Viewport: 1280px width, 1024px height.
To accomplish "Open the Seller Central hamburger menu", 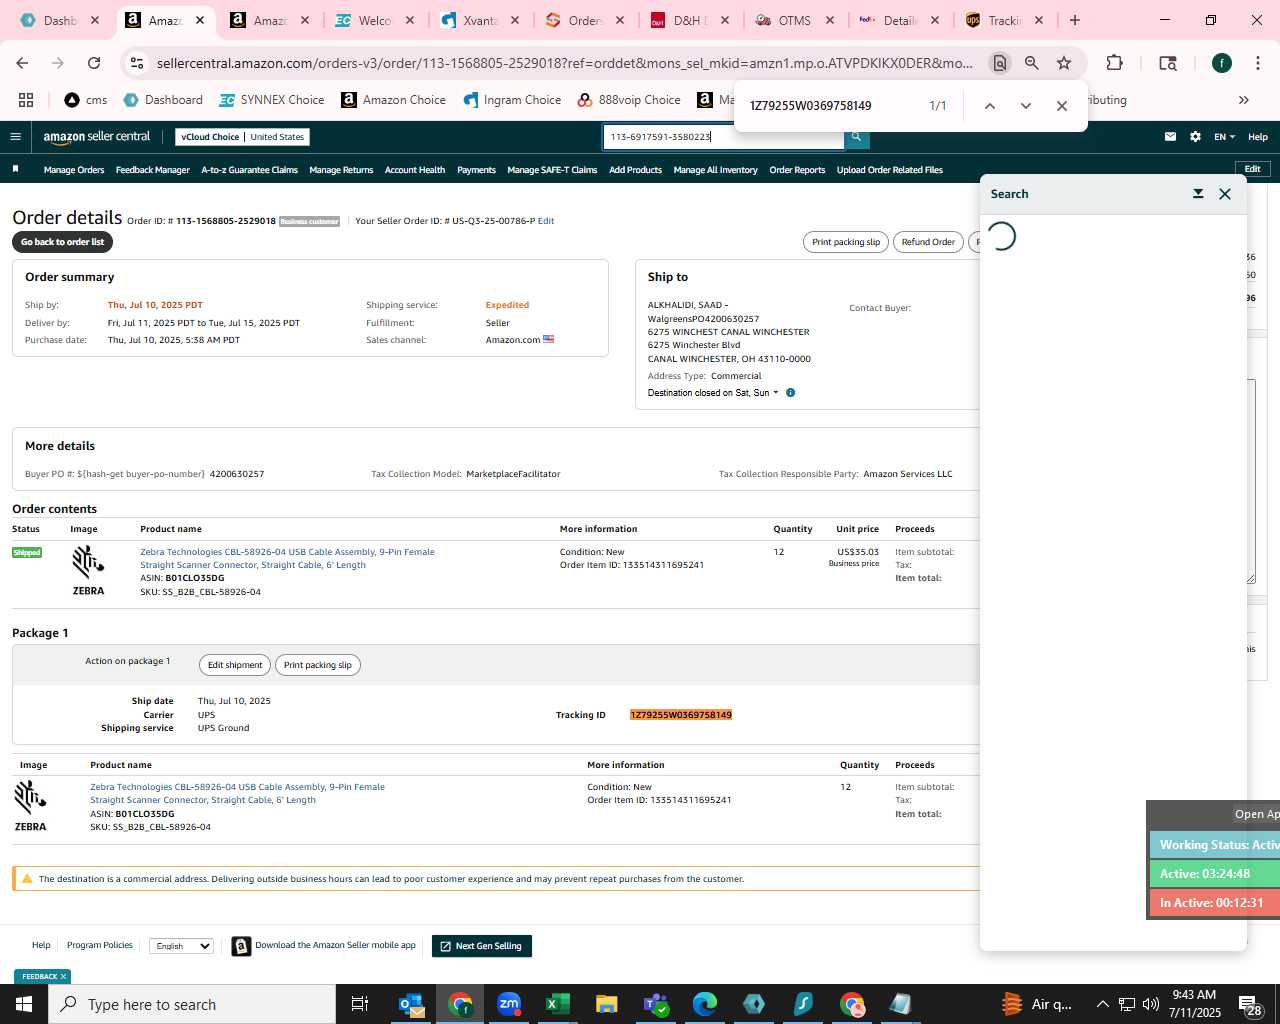I will click(x=15, y=137).
